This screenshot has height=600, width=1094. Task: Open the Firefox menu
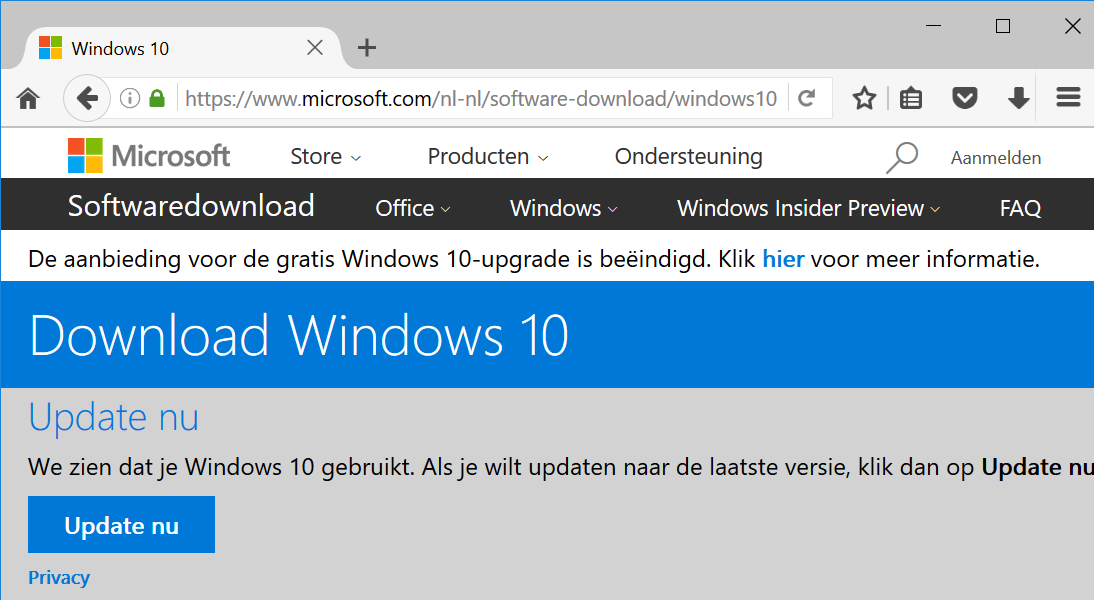1068,97
